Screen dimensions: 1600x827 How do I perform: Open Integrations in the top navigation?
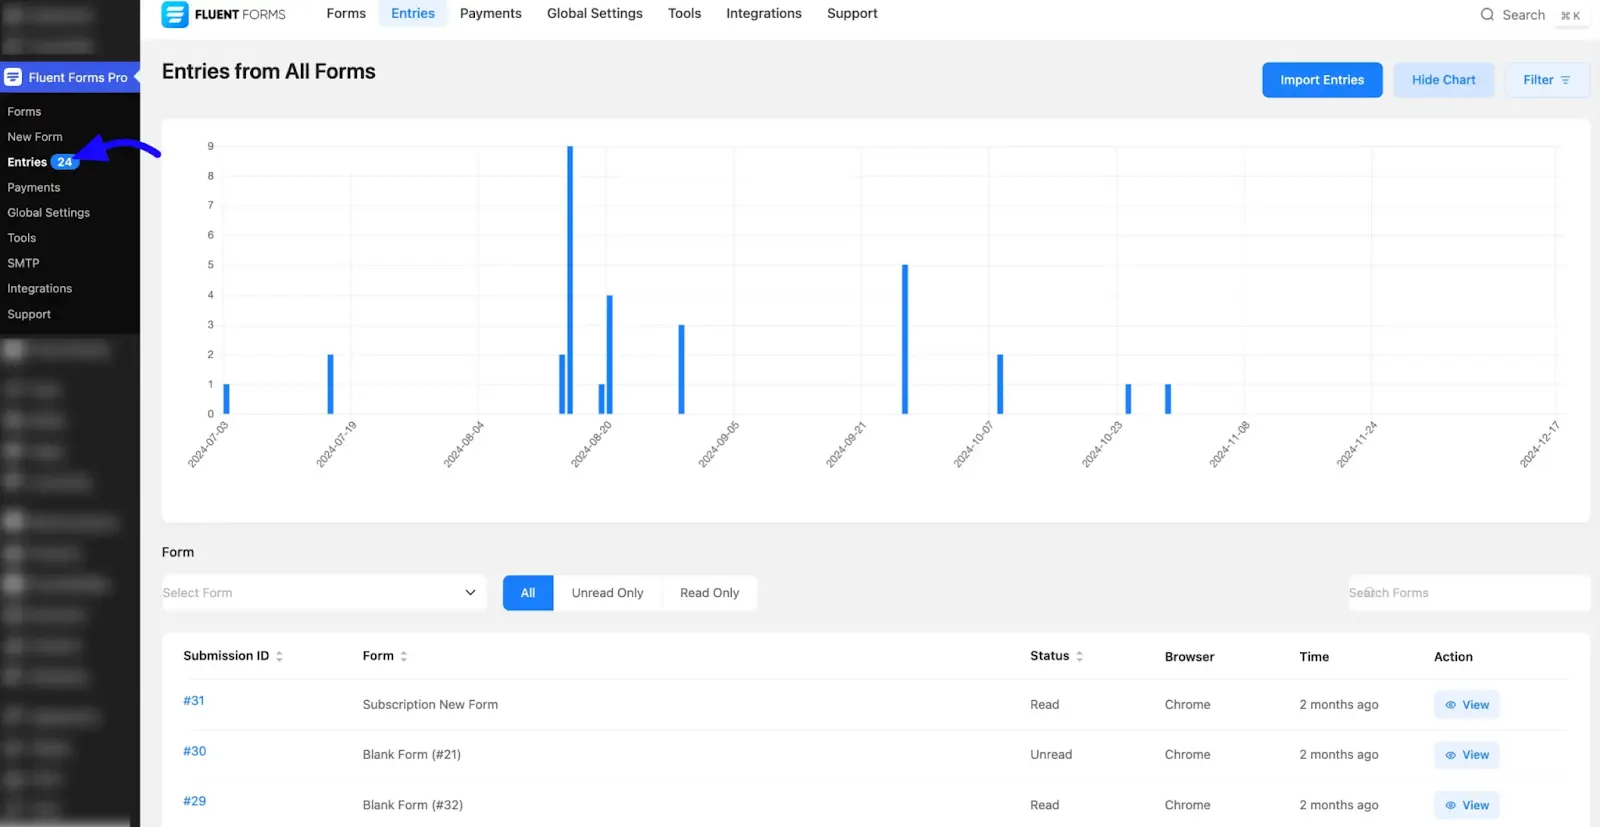(x=764, y=14)
